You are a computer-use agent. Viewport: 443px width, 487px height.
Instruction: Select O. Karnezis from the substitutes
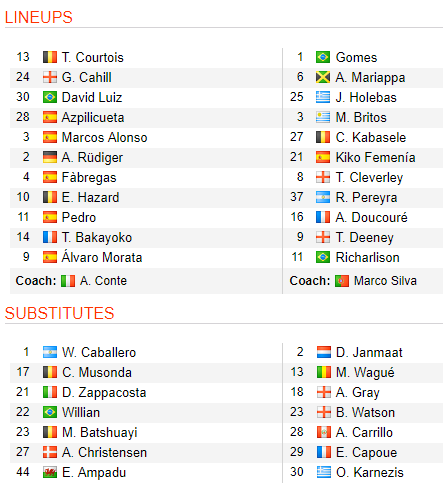370,472
